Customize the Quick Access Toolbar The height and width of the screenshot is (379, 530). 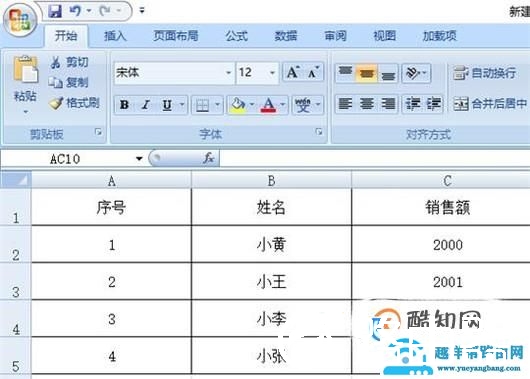click(142, 11)
